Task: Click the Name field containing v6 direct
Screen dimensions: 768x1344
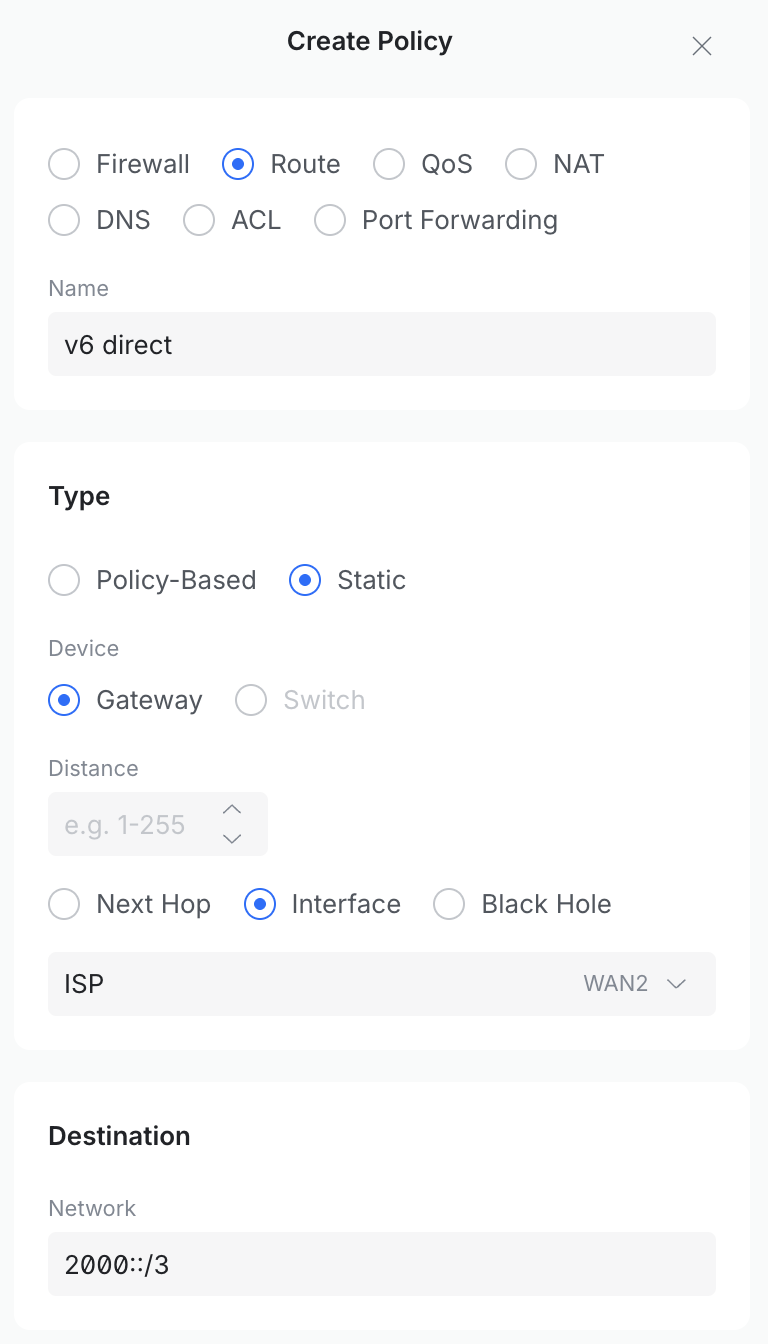Action: [382, 344]
